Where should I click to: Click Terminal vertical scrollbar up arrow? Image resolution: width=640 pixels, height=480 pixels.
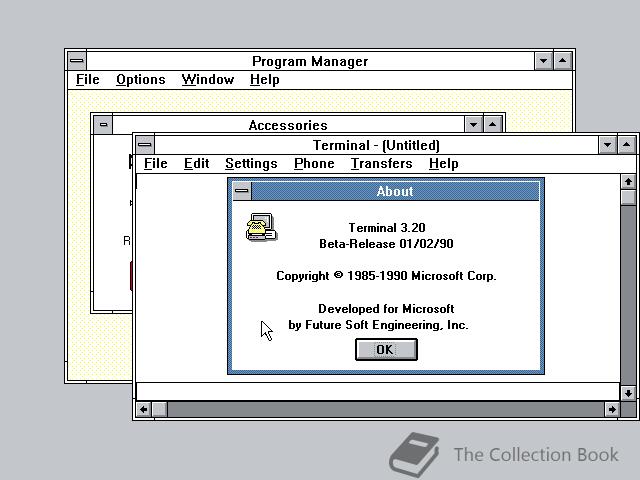[628, 181]
